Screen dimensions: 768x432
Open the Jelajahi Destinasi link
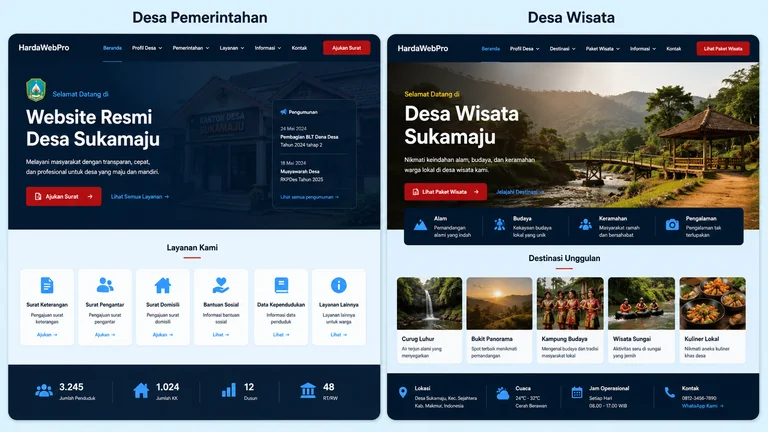click(x=520, y=192)
